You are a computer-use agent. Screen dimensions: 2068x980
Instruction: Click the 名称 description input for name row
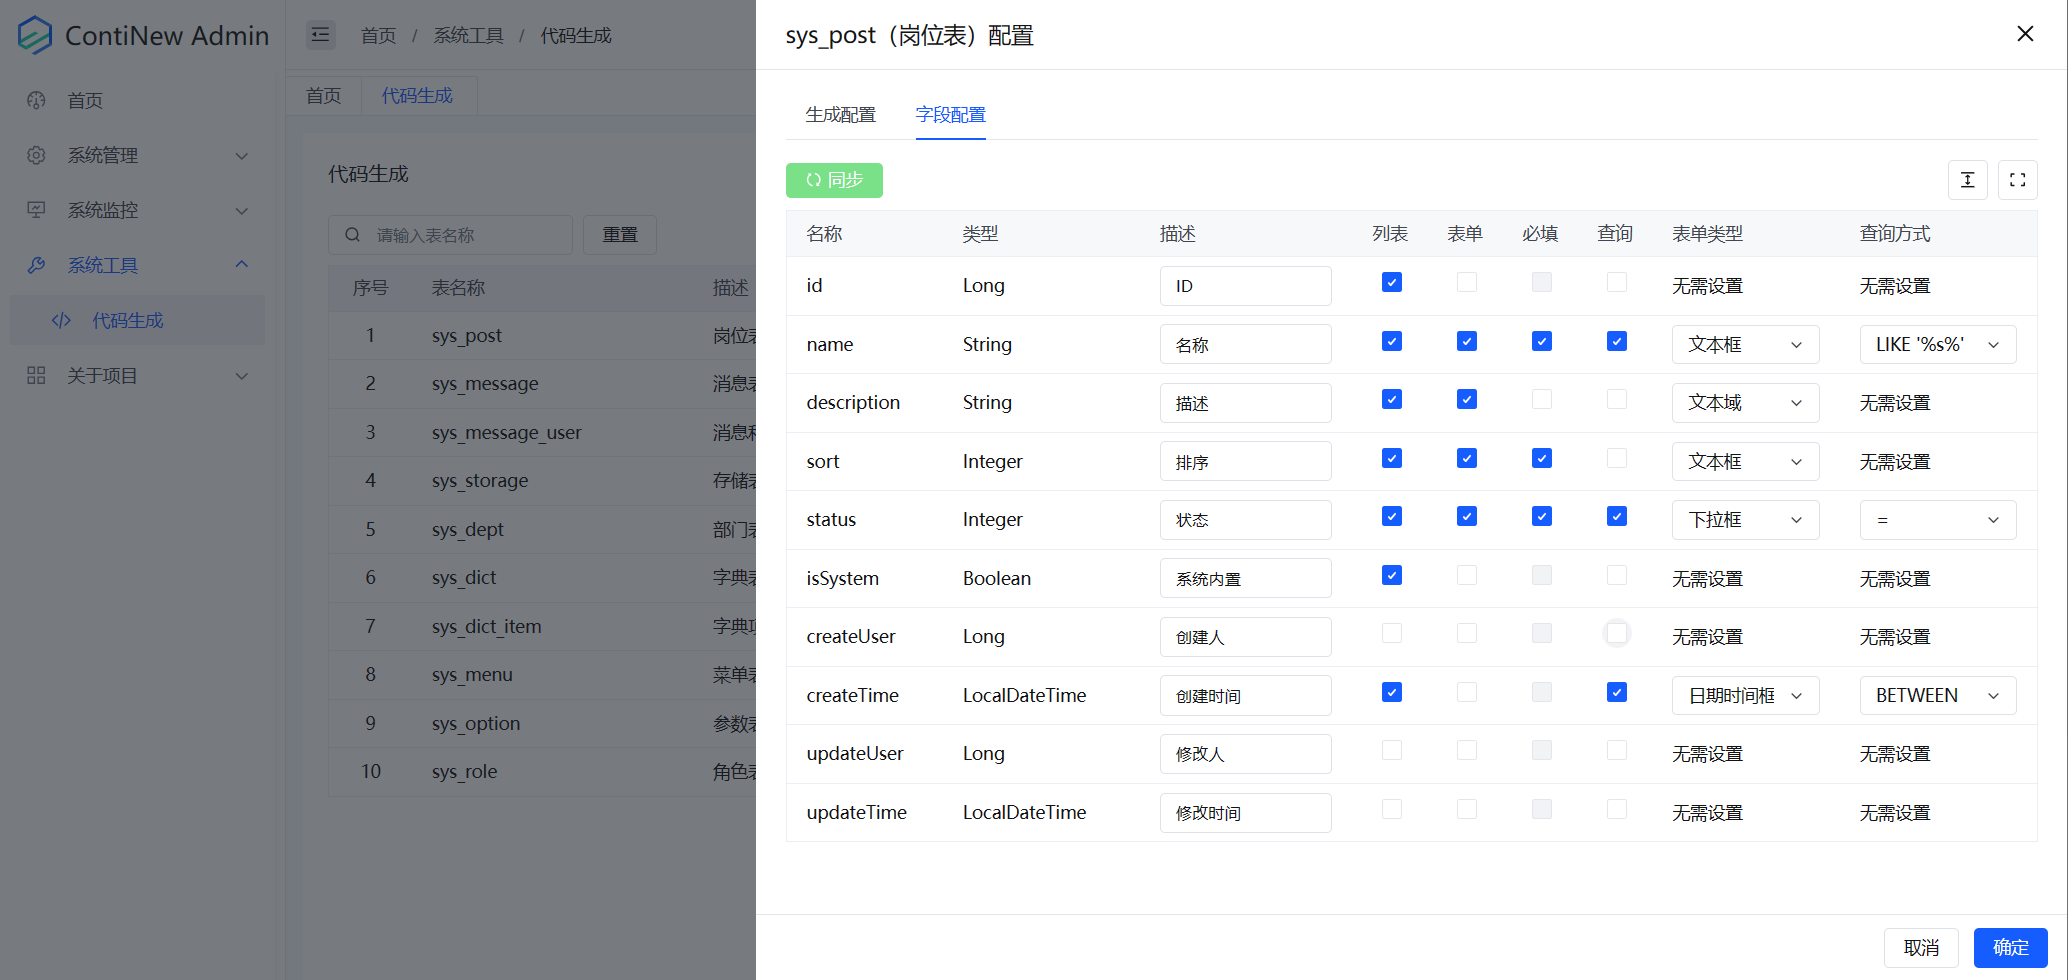click(x=1245, y=344)
